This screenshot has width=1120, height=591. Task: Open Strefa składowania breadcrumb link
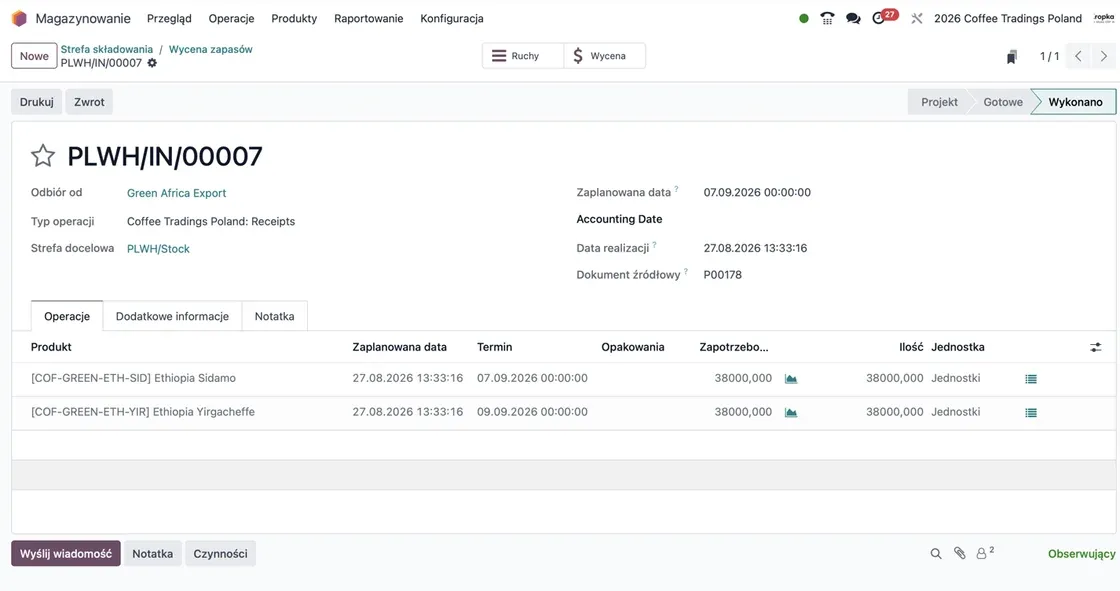coord(106,49)
